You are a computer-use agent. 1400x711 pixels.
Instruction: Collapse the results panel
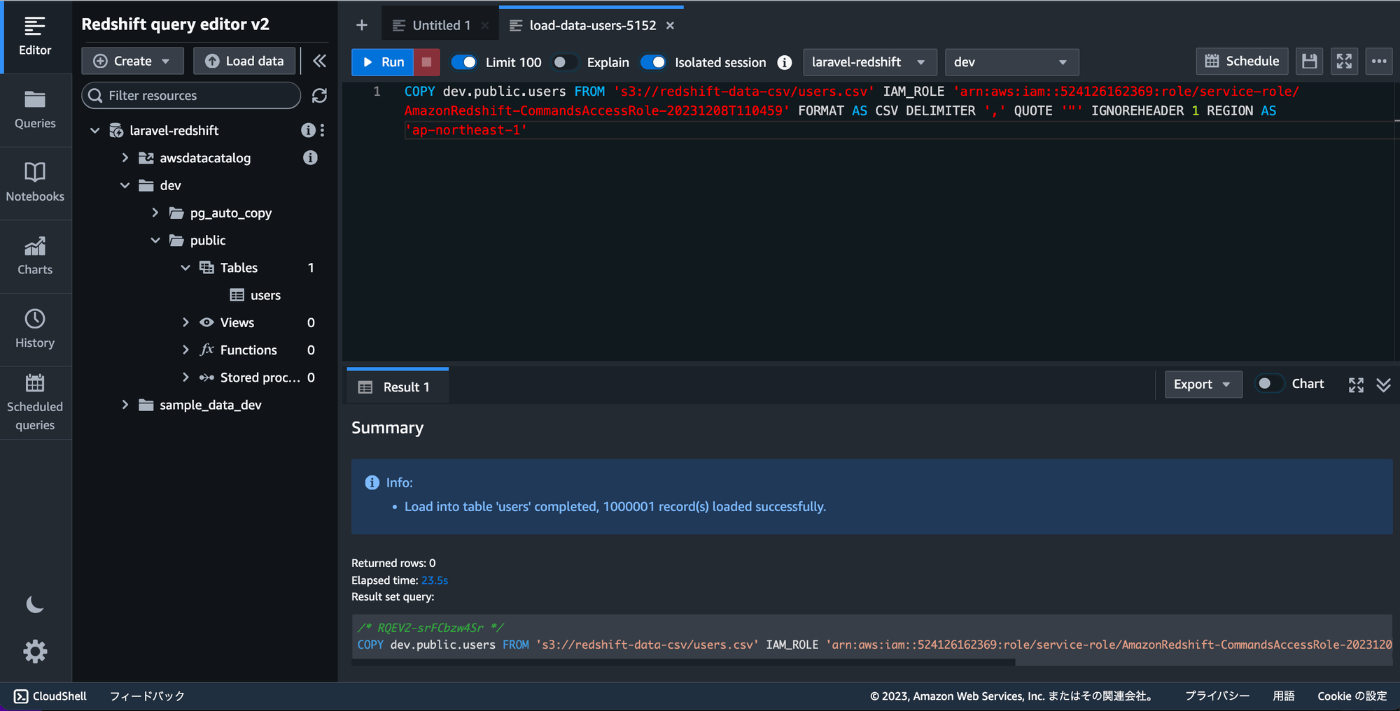click(1383, 385)
